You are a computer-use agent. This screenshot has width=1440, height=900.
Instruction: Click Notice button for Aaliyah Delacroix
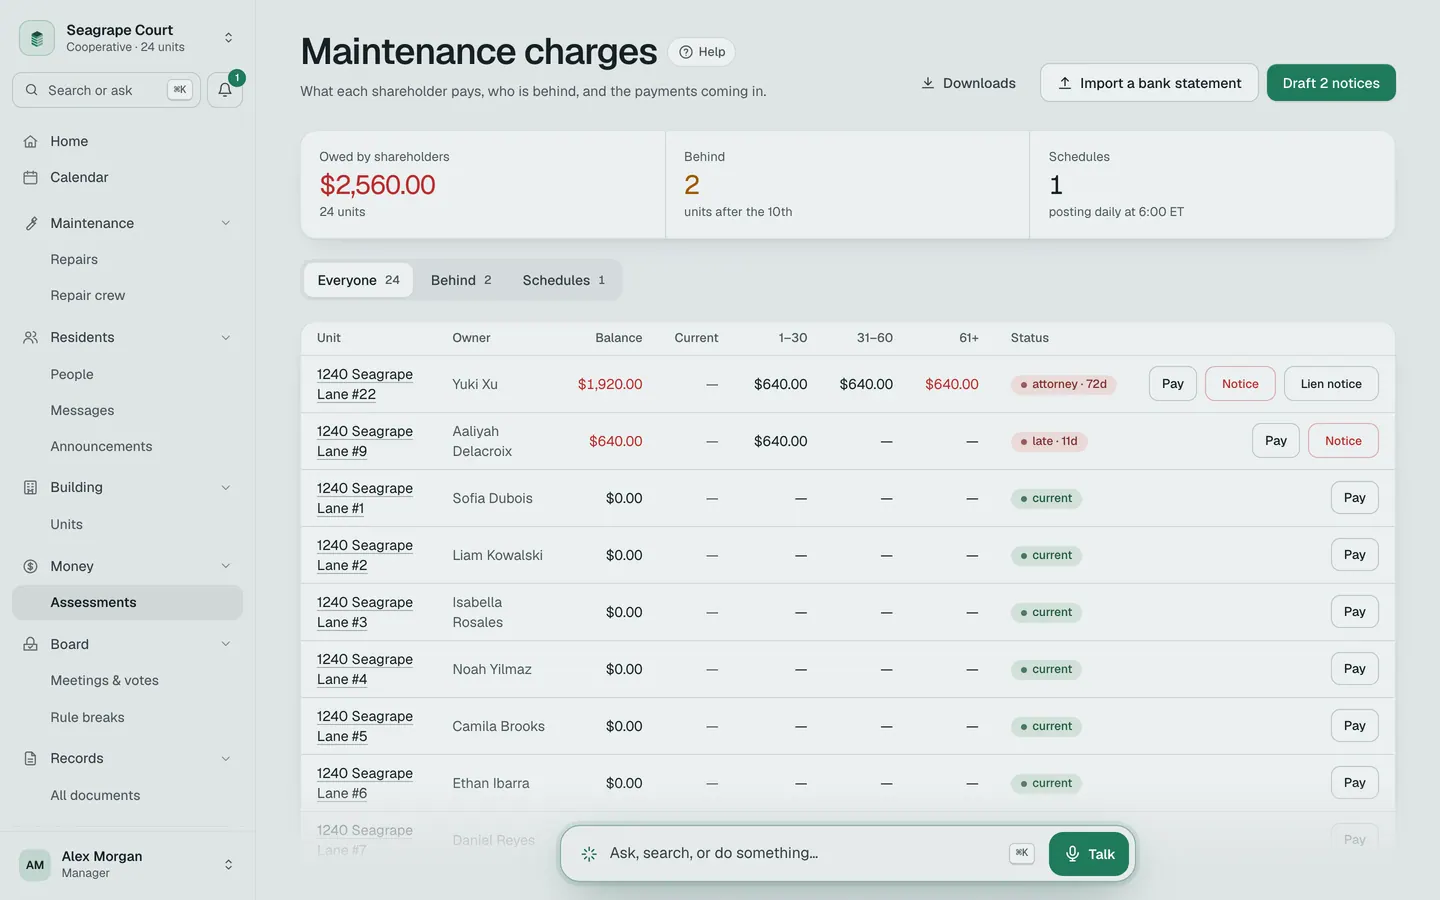tap(1343, 441)
